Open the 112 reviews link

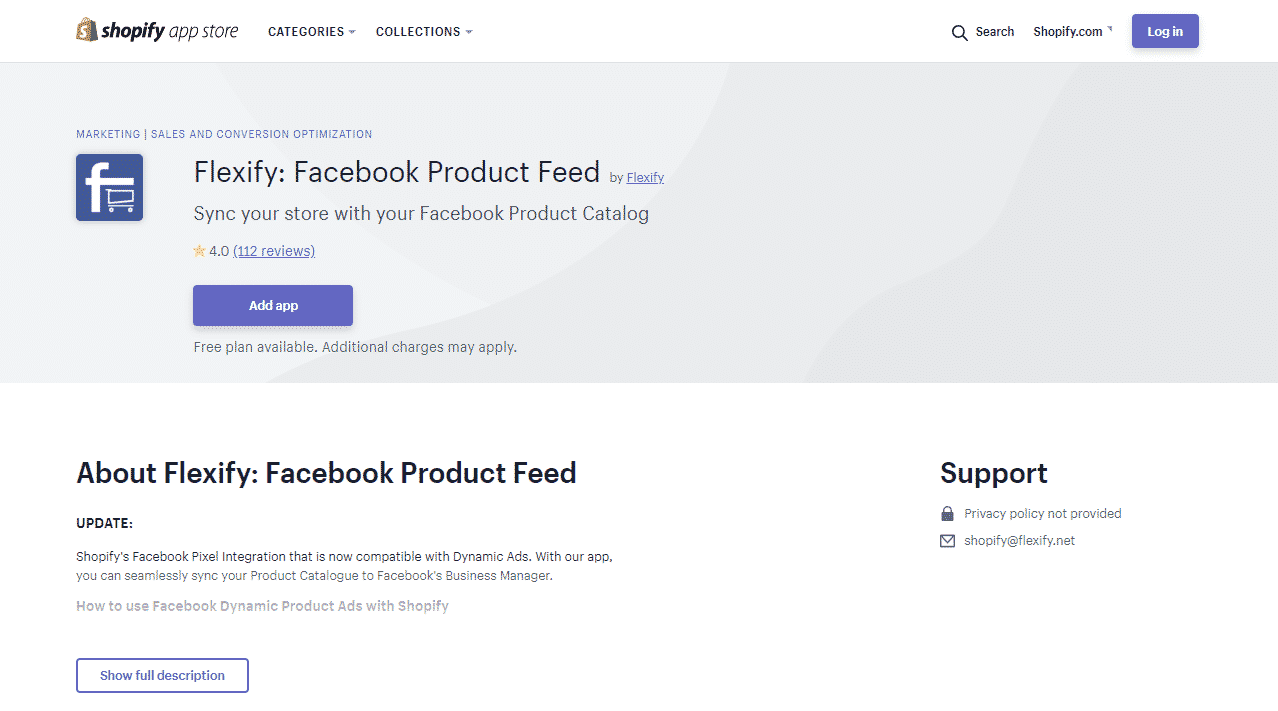tap(274, 251)
